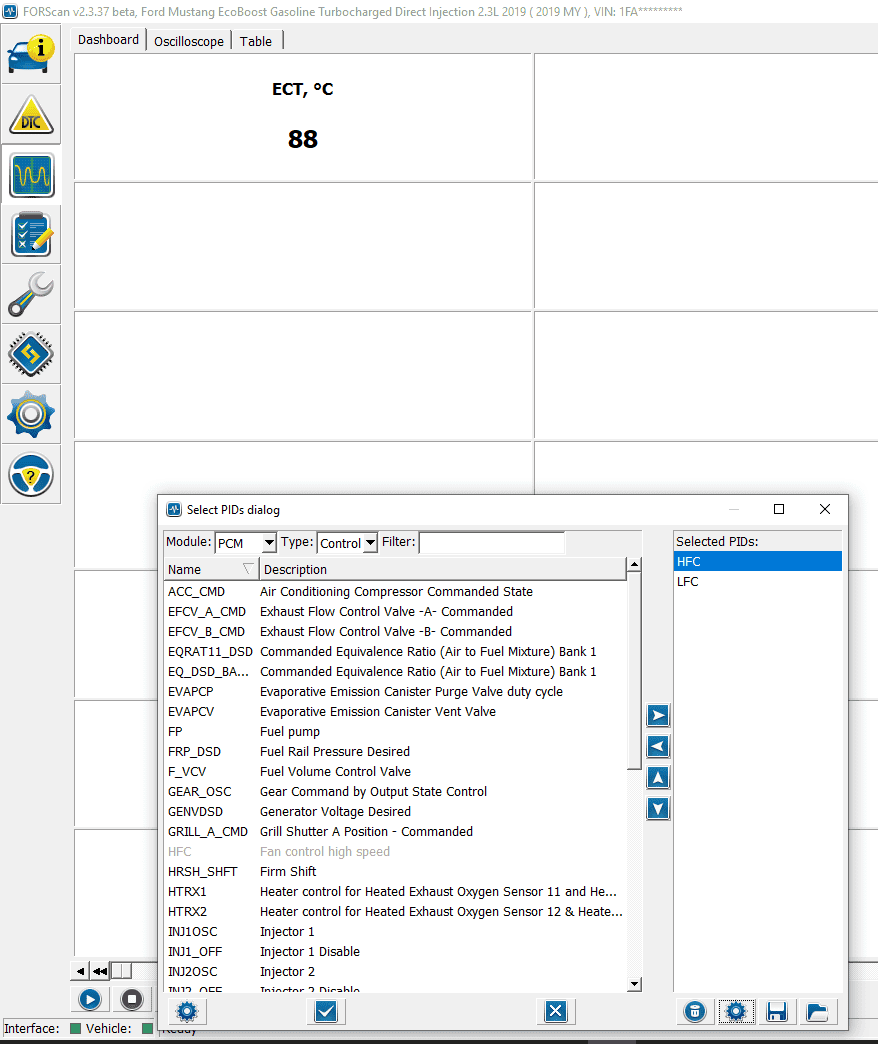Click the Description column header
Image resolution: width=878 pixels, height=1044 pixels.
click(443, 569)
